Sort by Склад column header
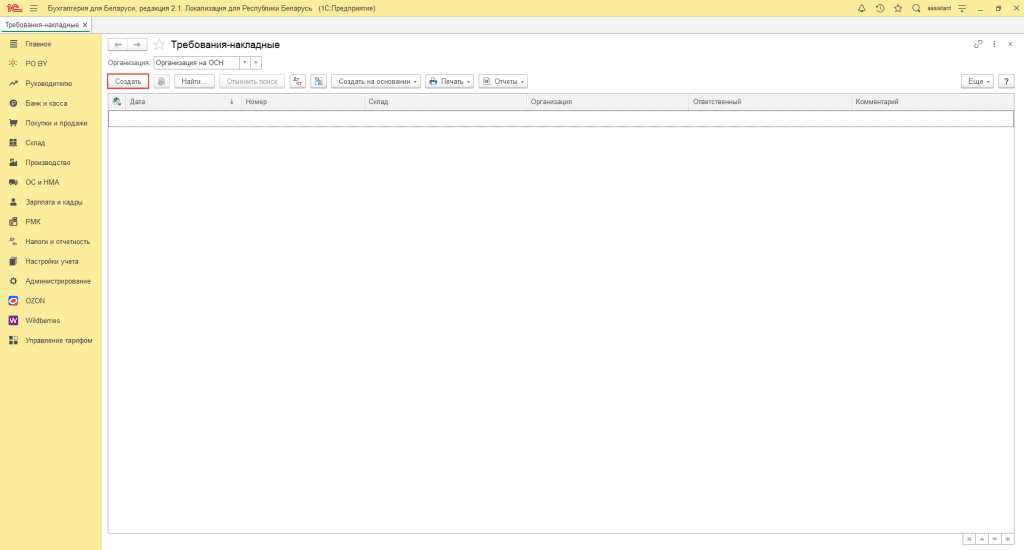 pos(445,102)
